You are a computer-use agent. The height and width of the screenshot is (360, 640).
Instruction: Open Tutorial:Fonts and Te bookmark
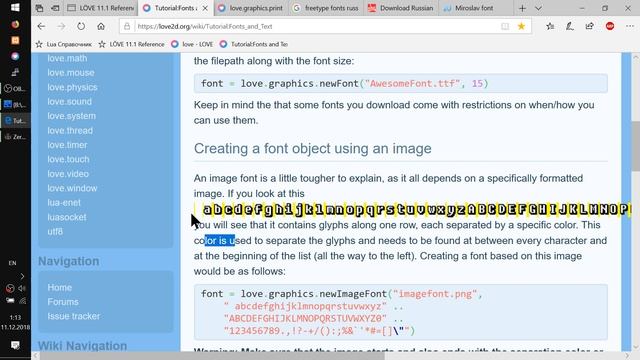(254, 44)
